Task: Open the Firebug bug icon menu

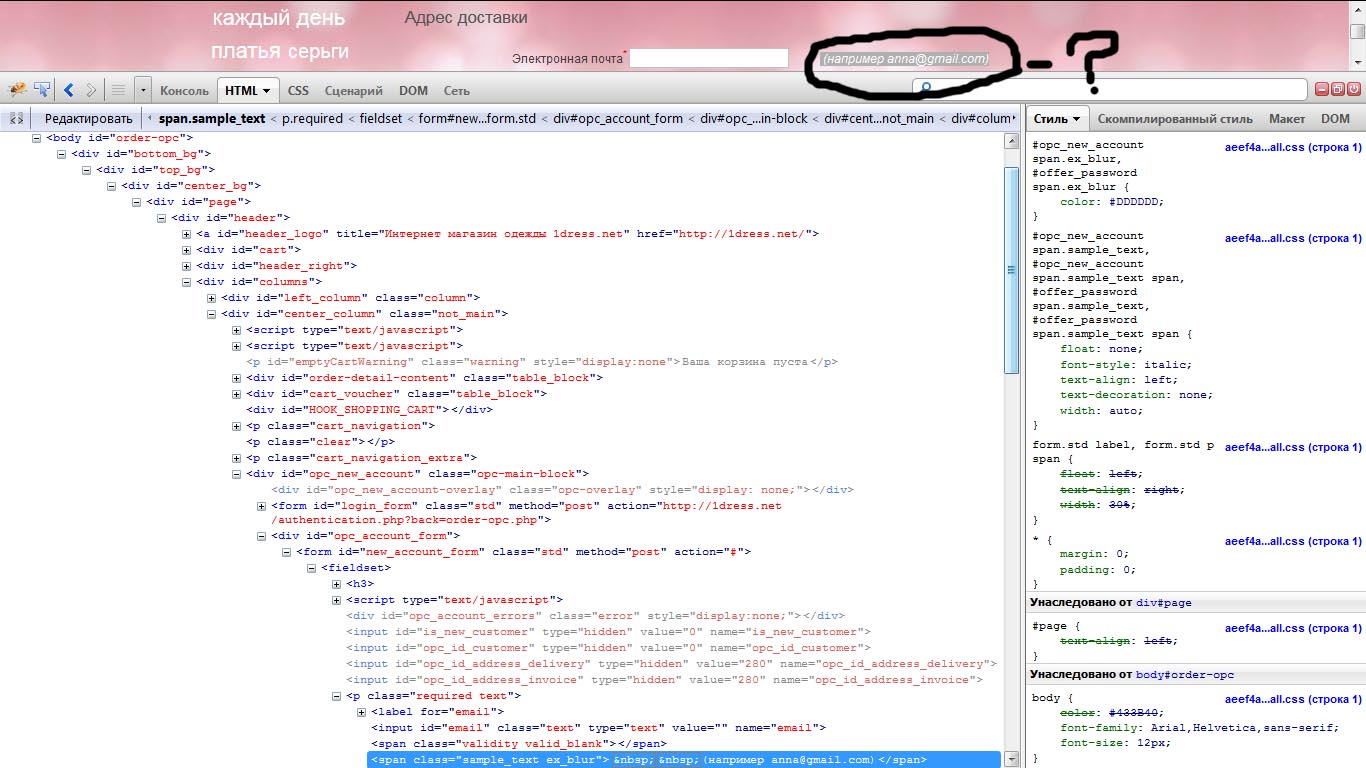Action: click(x=16, y=90)
